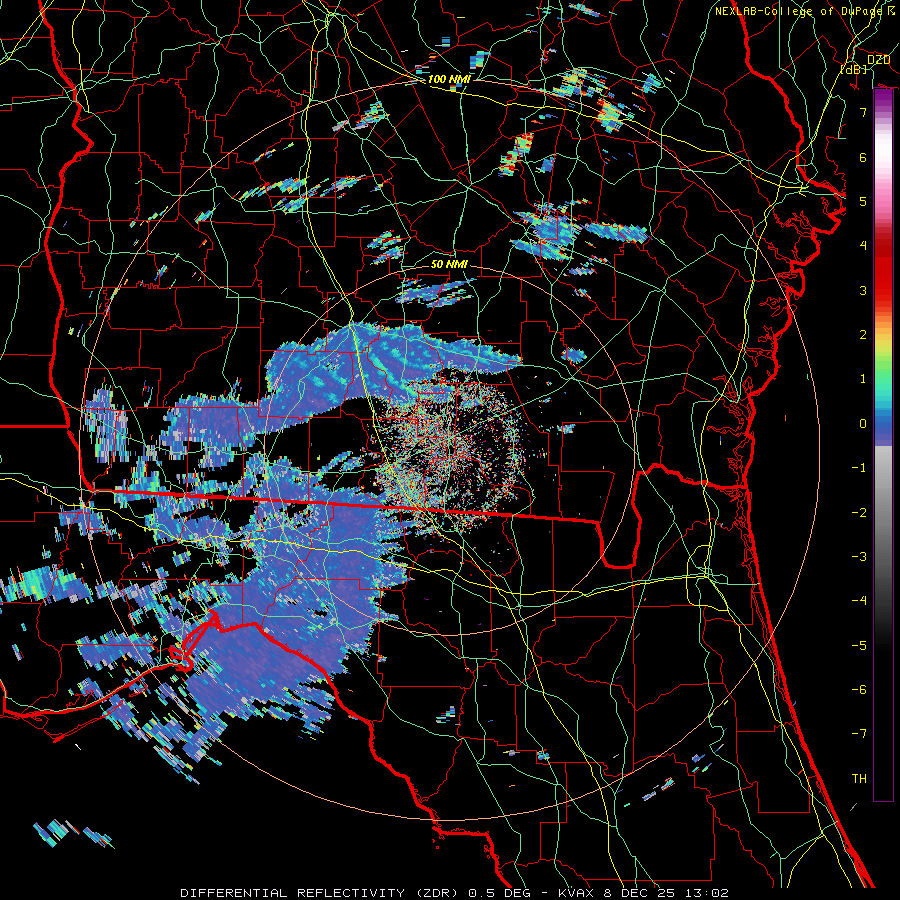
Task: Click the -6 value on the scale
Action: (x=859, y=690)
